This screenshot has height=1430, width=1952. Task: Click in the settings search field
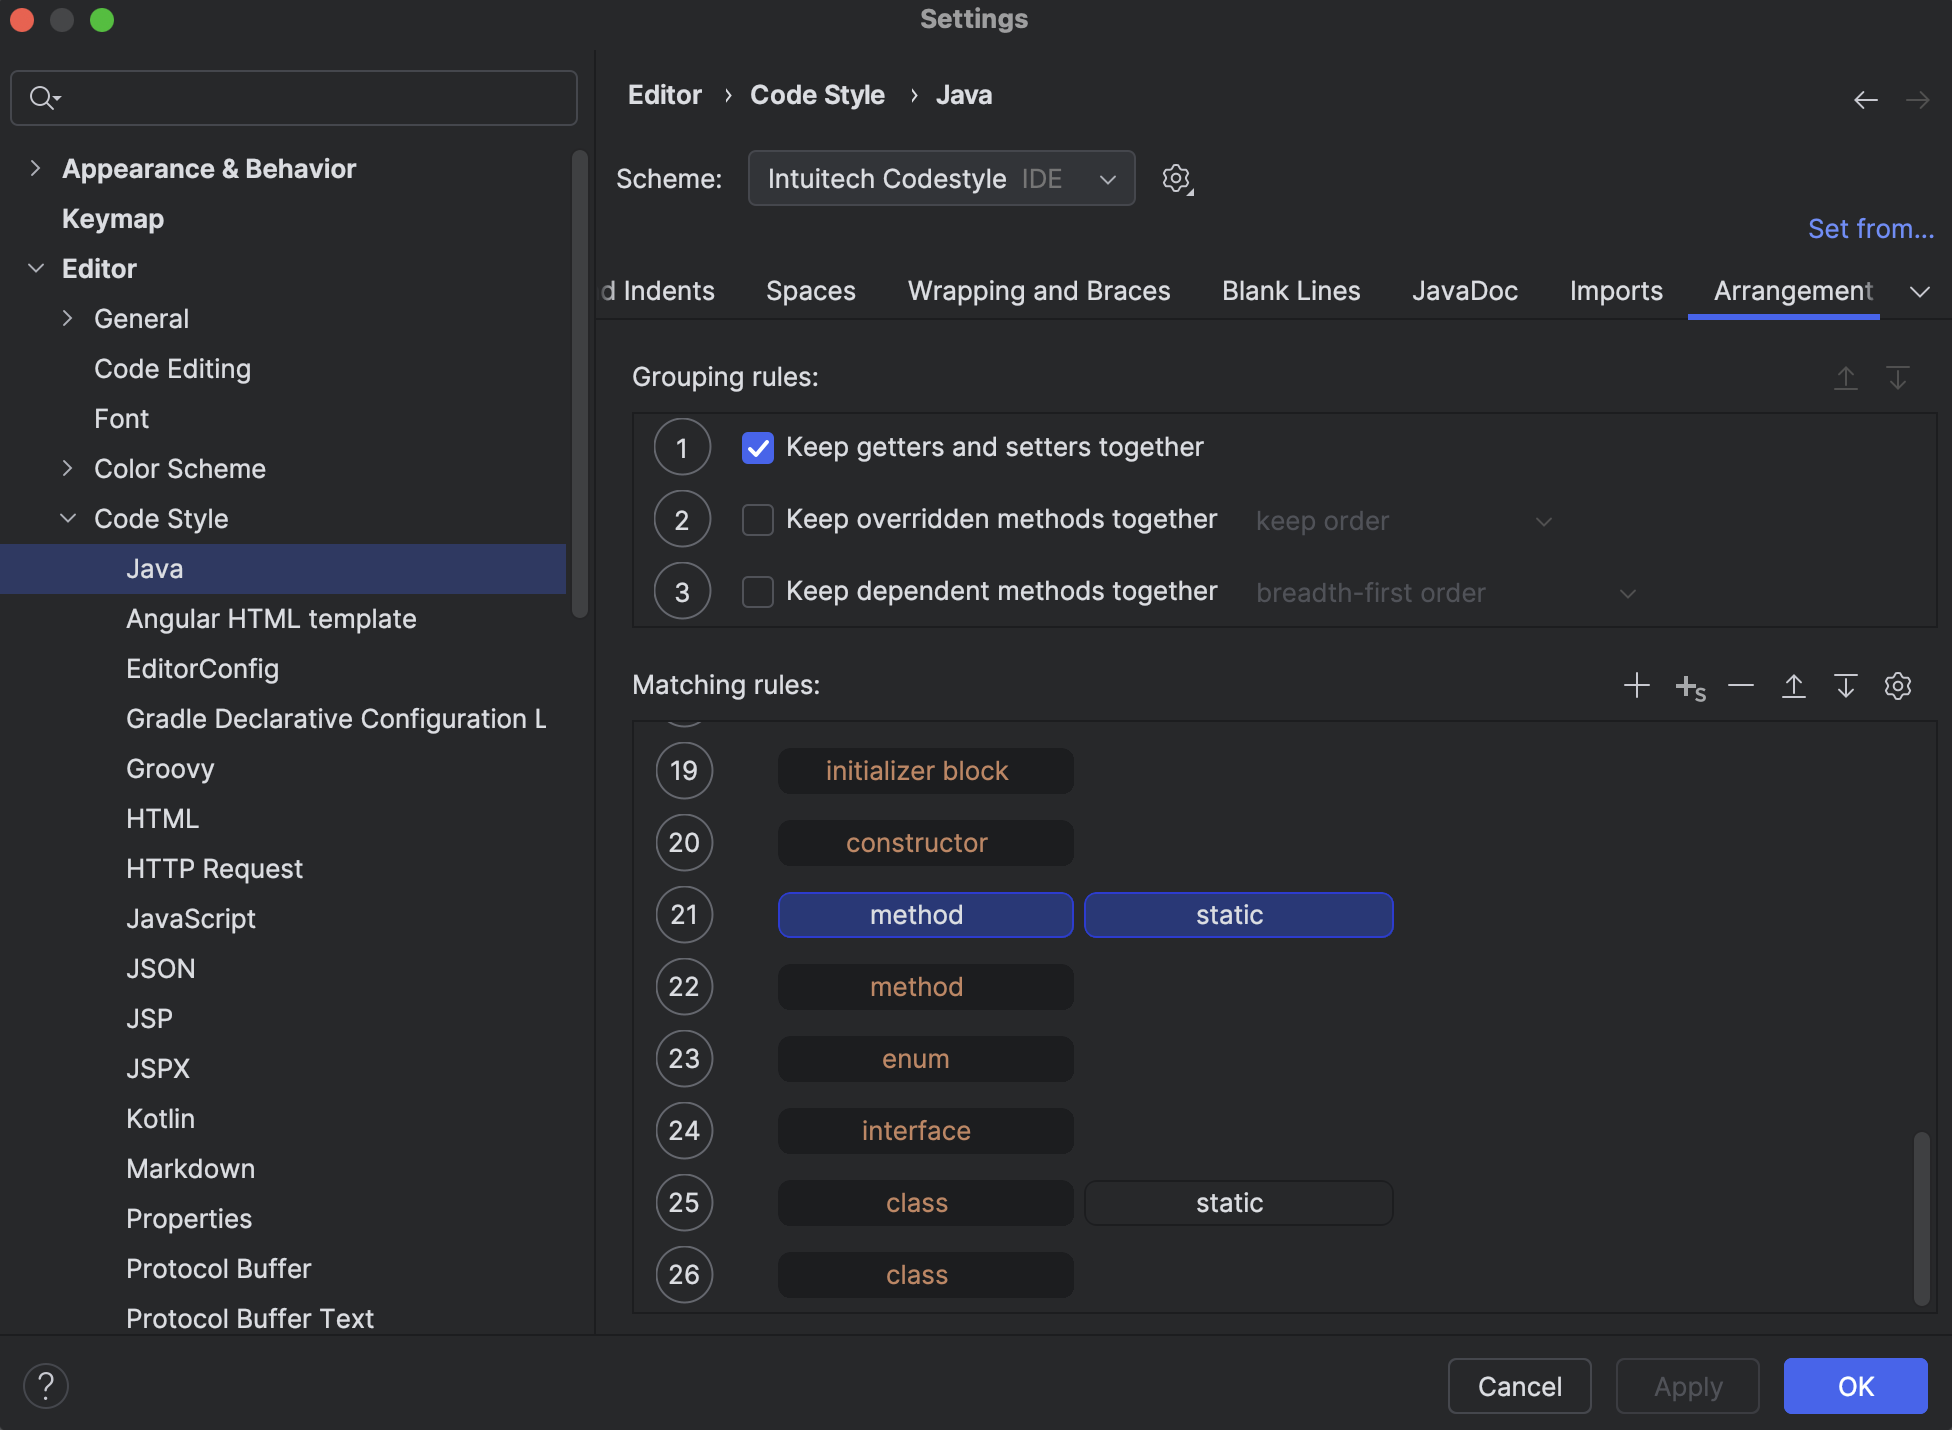click(294, 98)
